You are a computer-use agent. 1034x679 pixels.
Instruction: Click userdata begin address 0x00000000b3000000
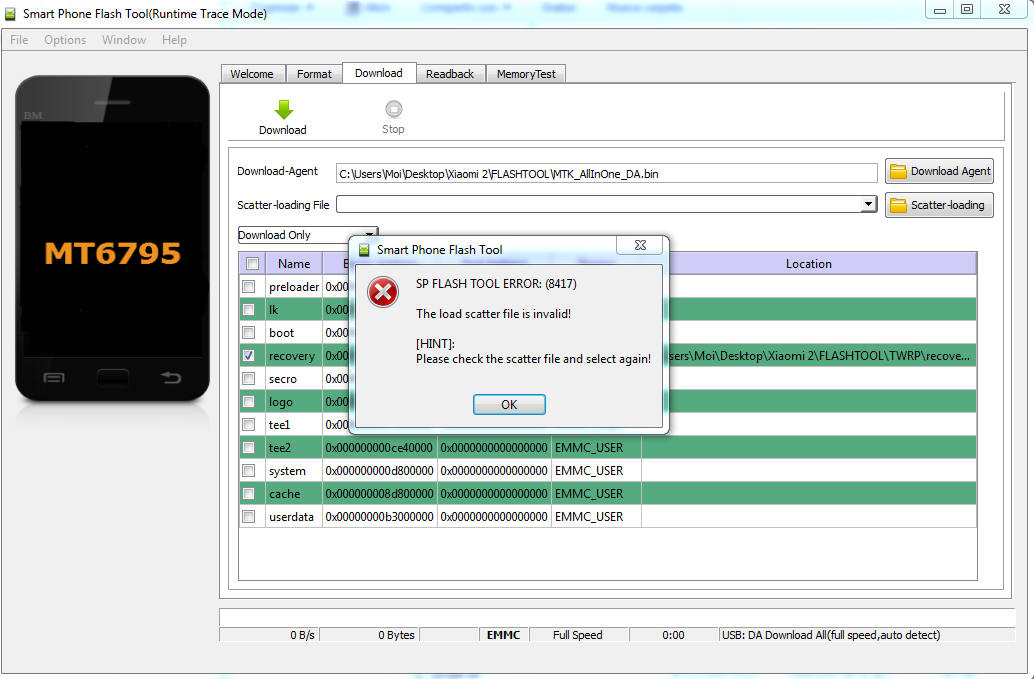380,517
